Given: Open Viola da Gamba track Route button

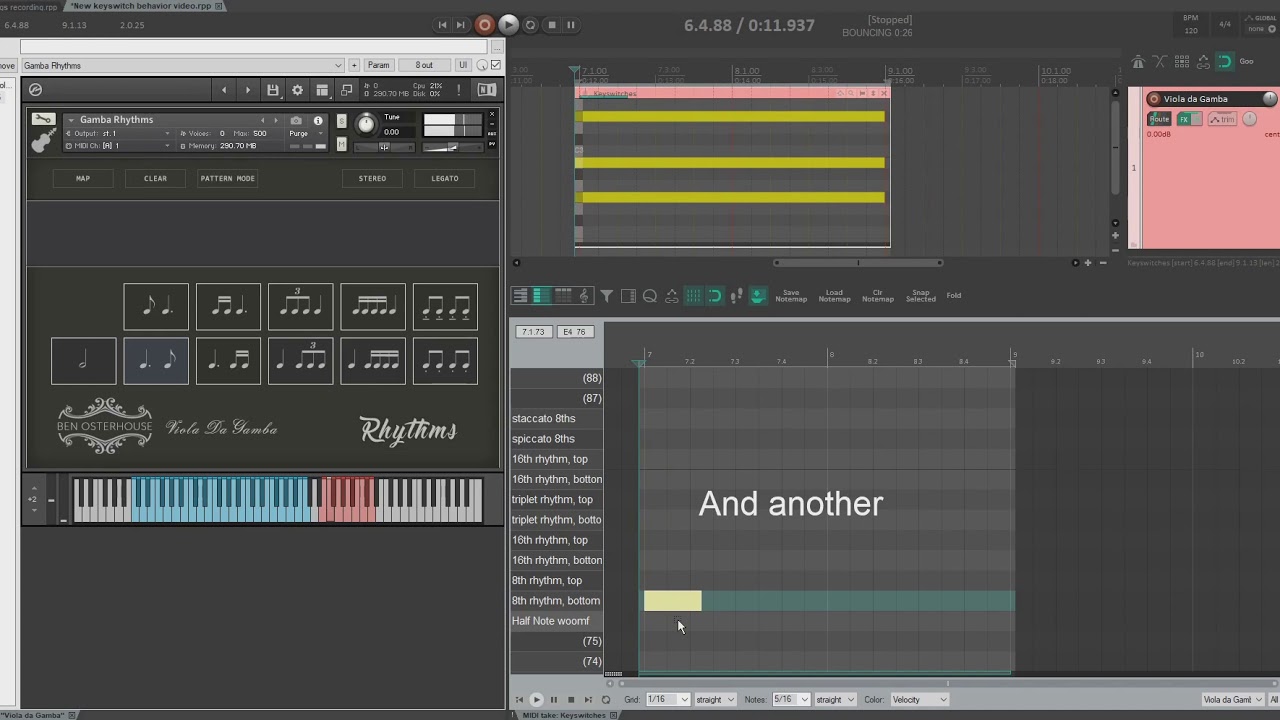Looking at the screenshot, I should point(1159,119).
